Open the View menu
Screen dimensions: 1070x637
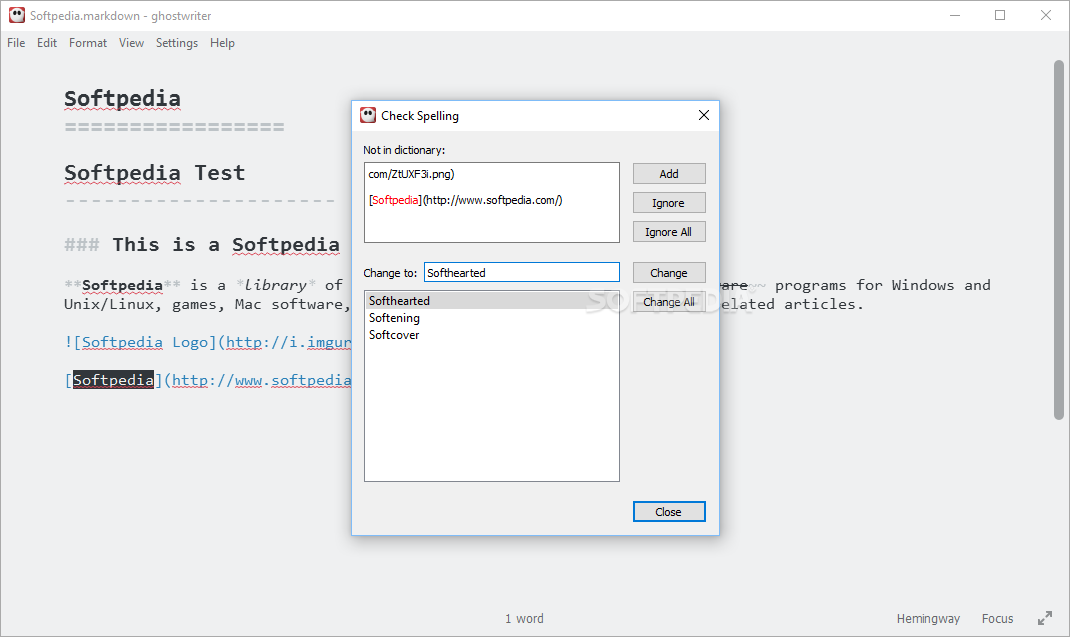(x=131, y=43)
